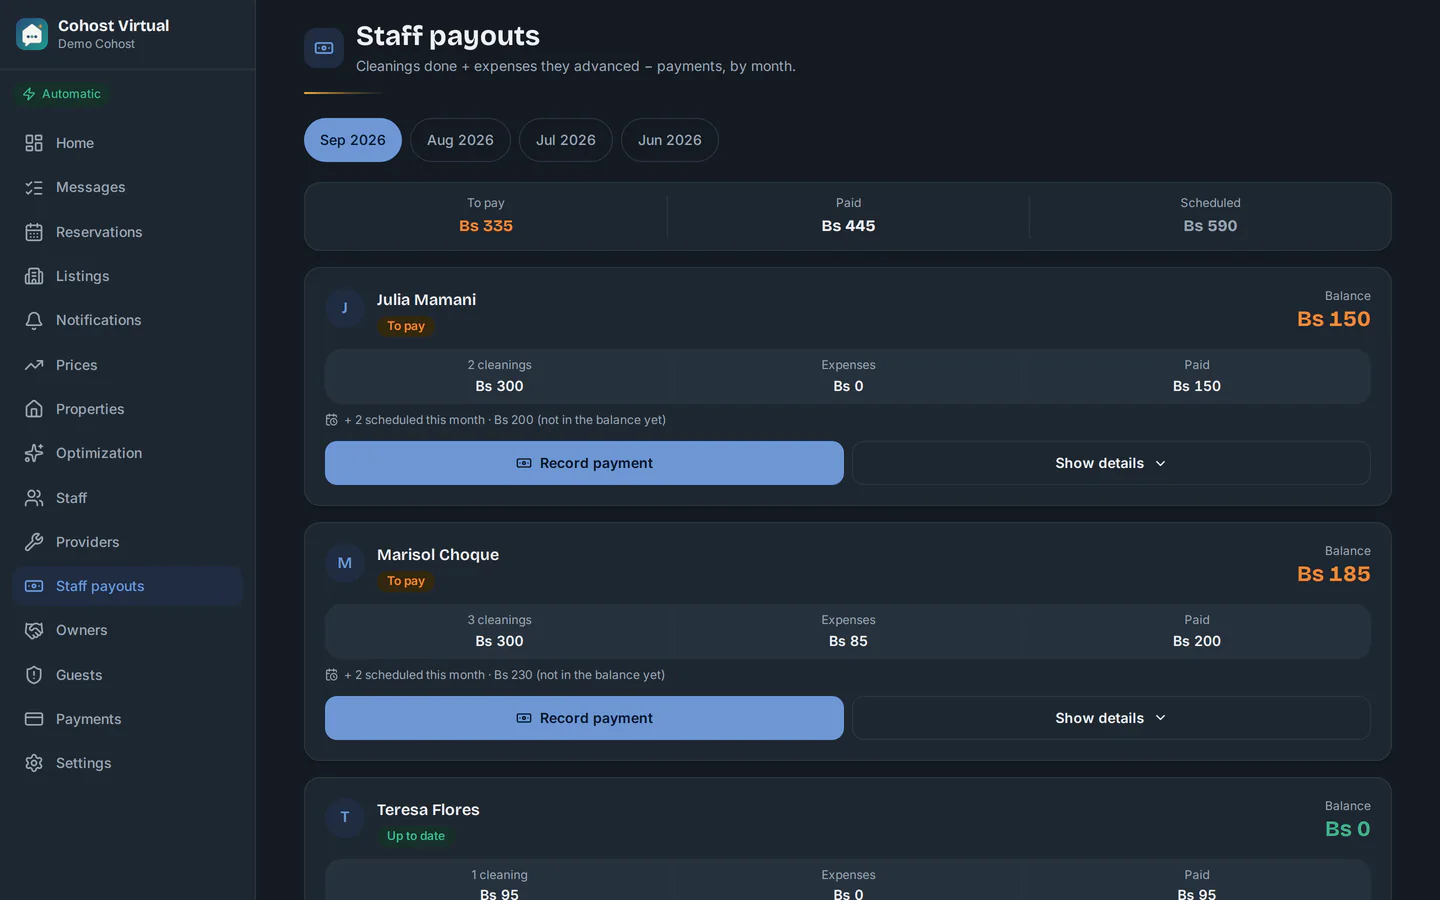This screenshot has width=1440, height=900.
Task: Click the Scheduled total Bs 590
Action: [1210, 226]
